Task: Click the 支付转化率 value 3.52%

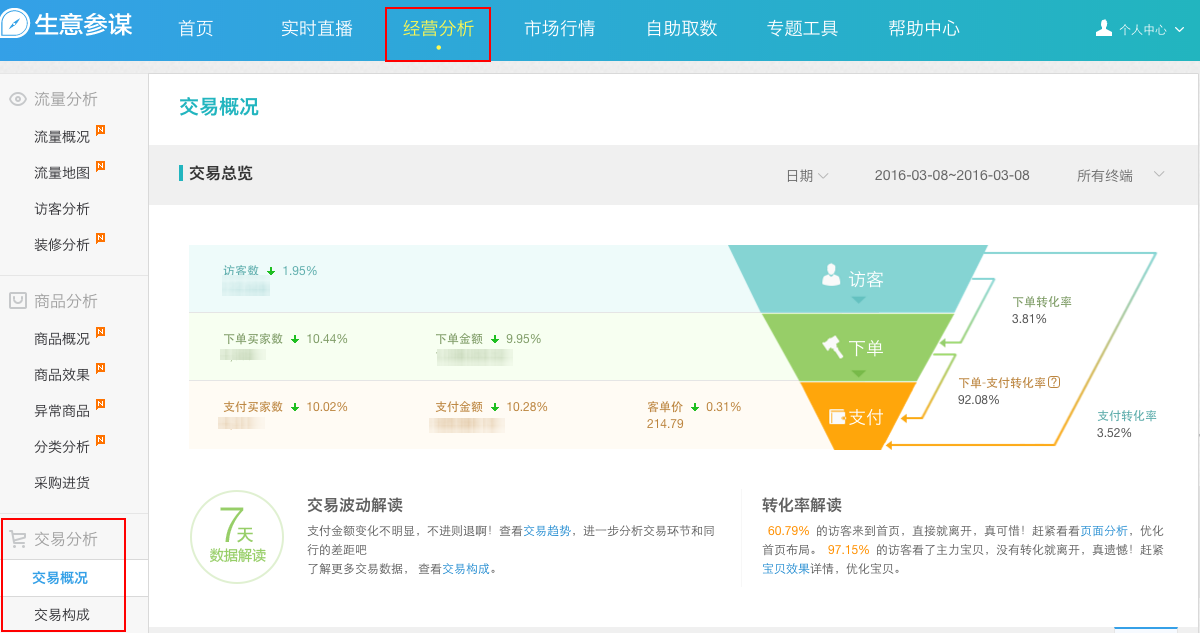Action: (1113, 433)
